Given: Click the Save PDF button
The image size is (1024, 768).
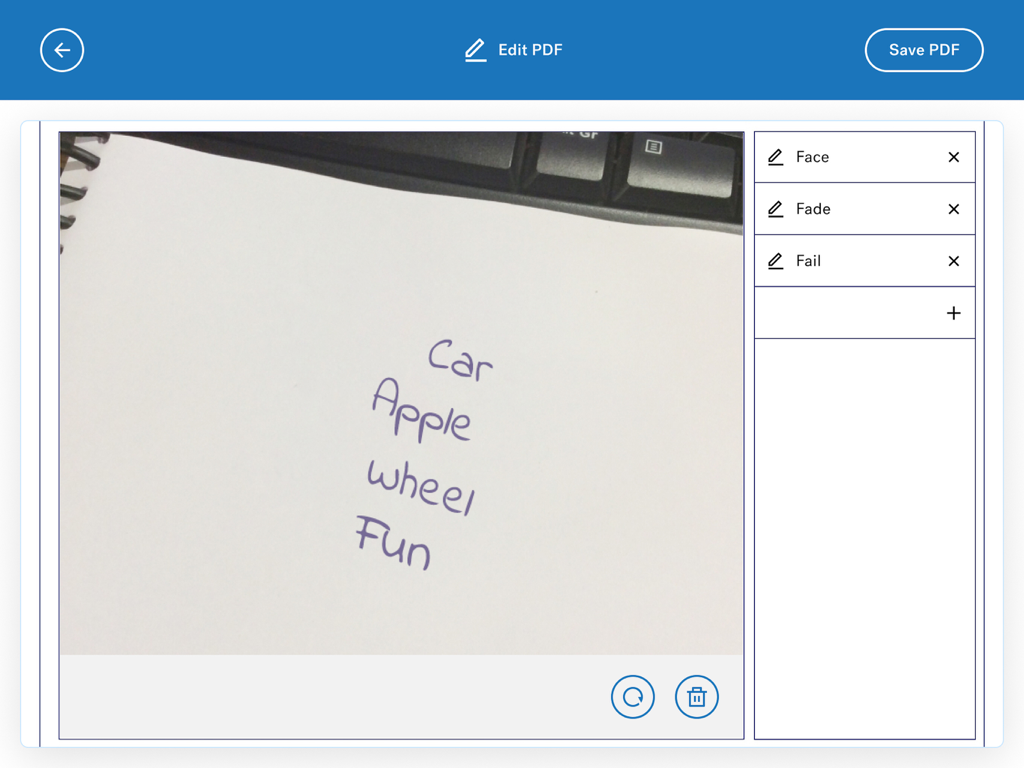Looking at the screenshot, I should [923, 49].
